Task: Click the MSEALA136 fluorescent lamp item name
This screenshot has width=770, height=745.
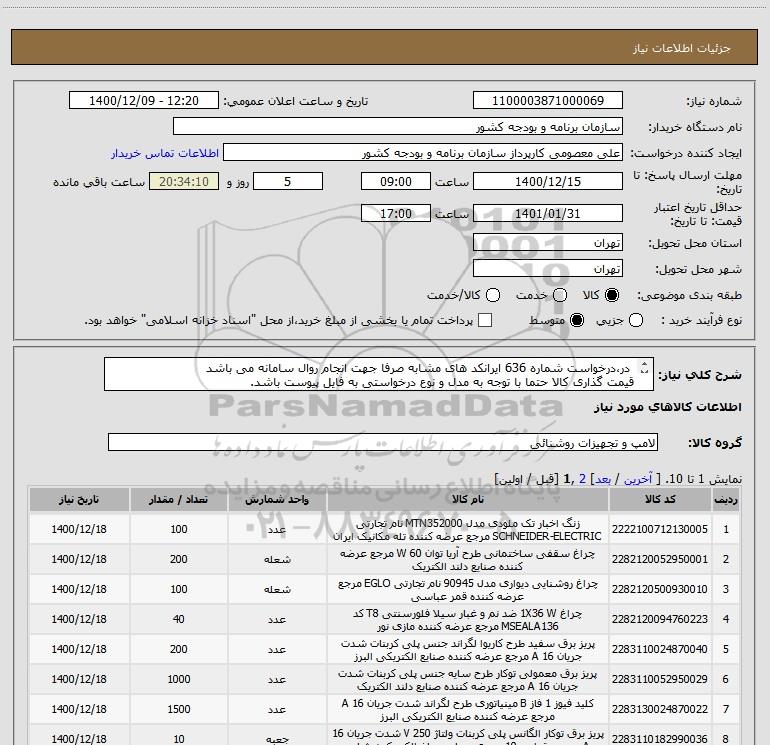Action: coord(468,619)
